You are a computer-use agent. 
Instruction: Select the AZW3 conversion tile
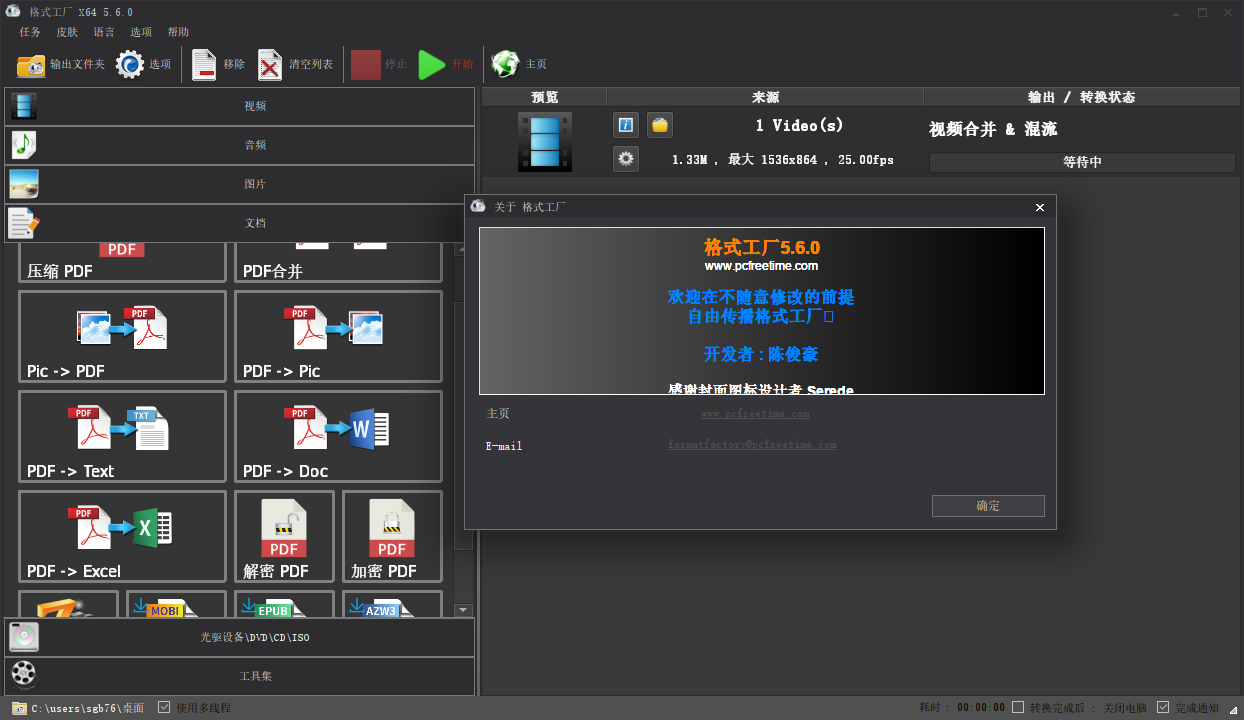coord(392,604)
